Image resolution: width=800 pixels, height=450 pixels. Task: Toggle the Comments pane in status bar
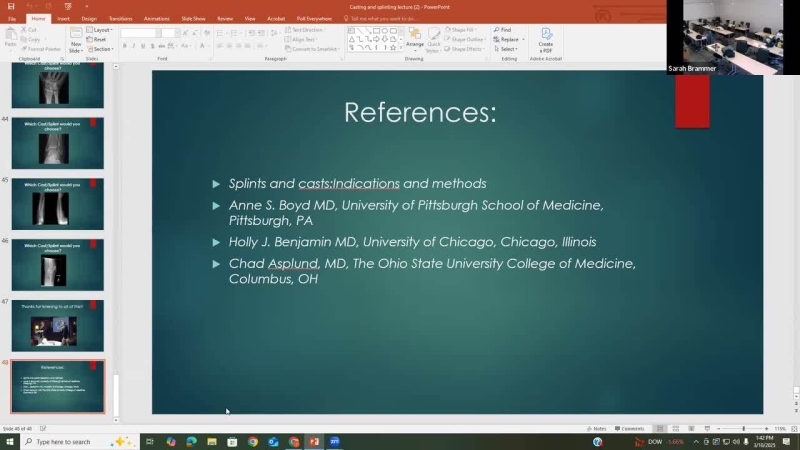point(631,428)
